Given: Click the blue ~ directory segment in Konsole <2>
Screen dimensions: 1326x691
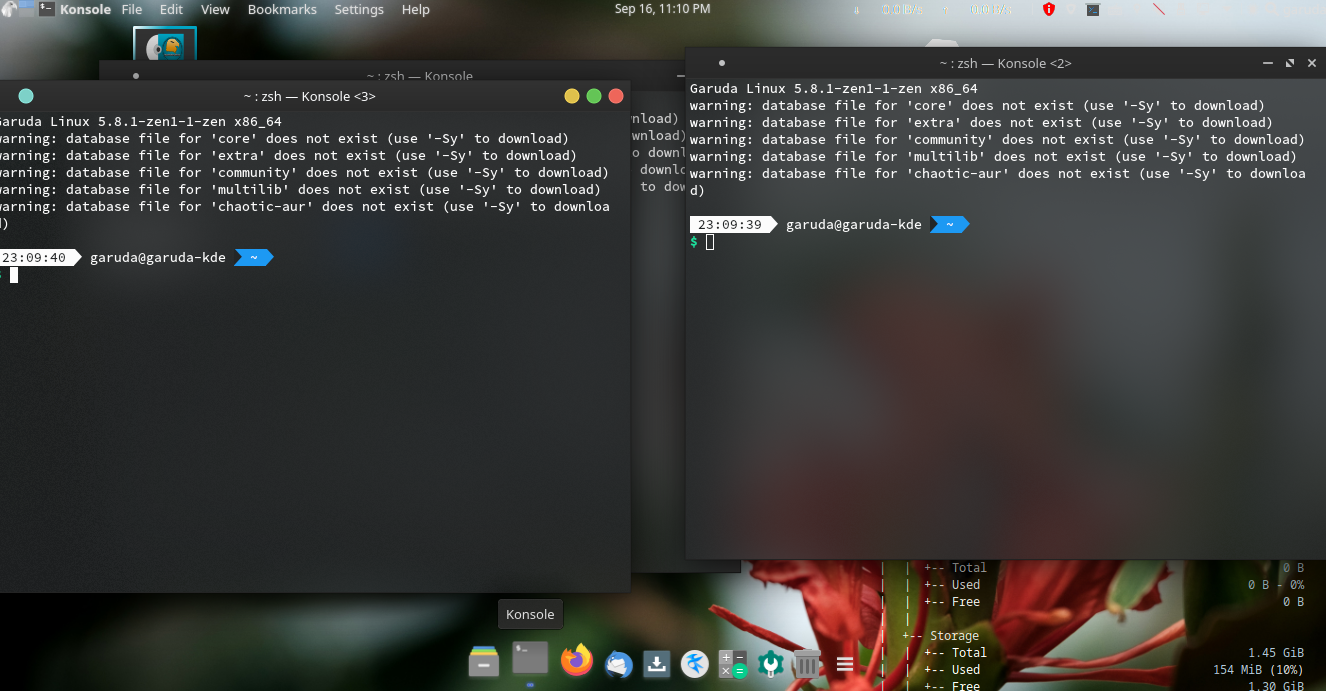Looking at the screenshot, I should (950, 225).
